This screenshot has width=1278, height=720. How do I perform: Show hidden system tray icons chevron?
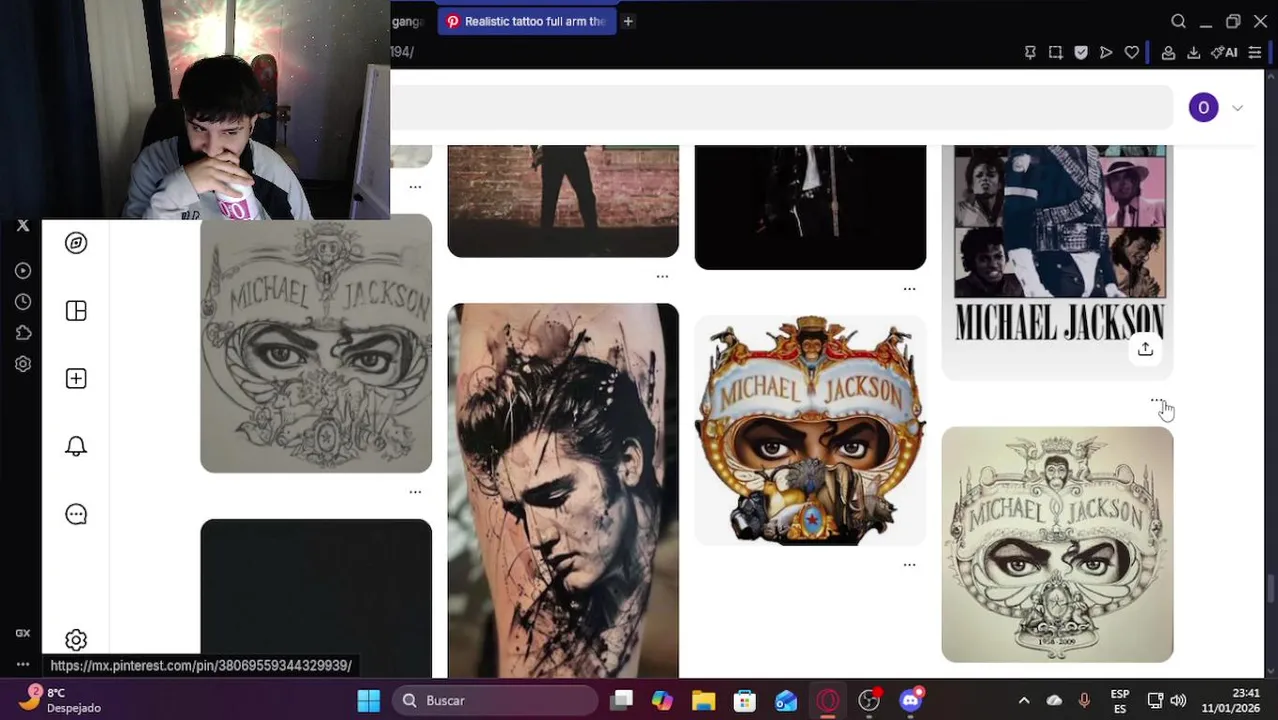[x=1023, y=701]
